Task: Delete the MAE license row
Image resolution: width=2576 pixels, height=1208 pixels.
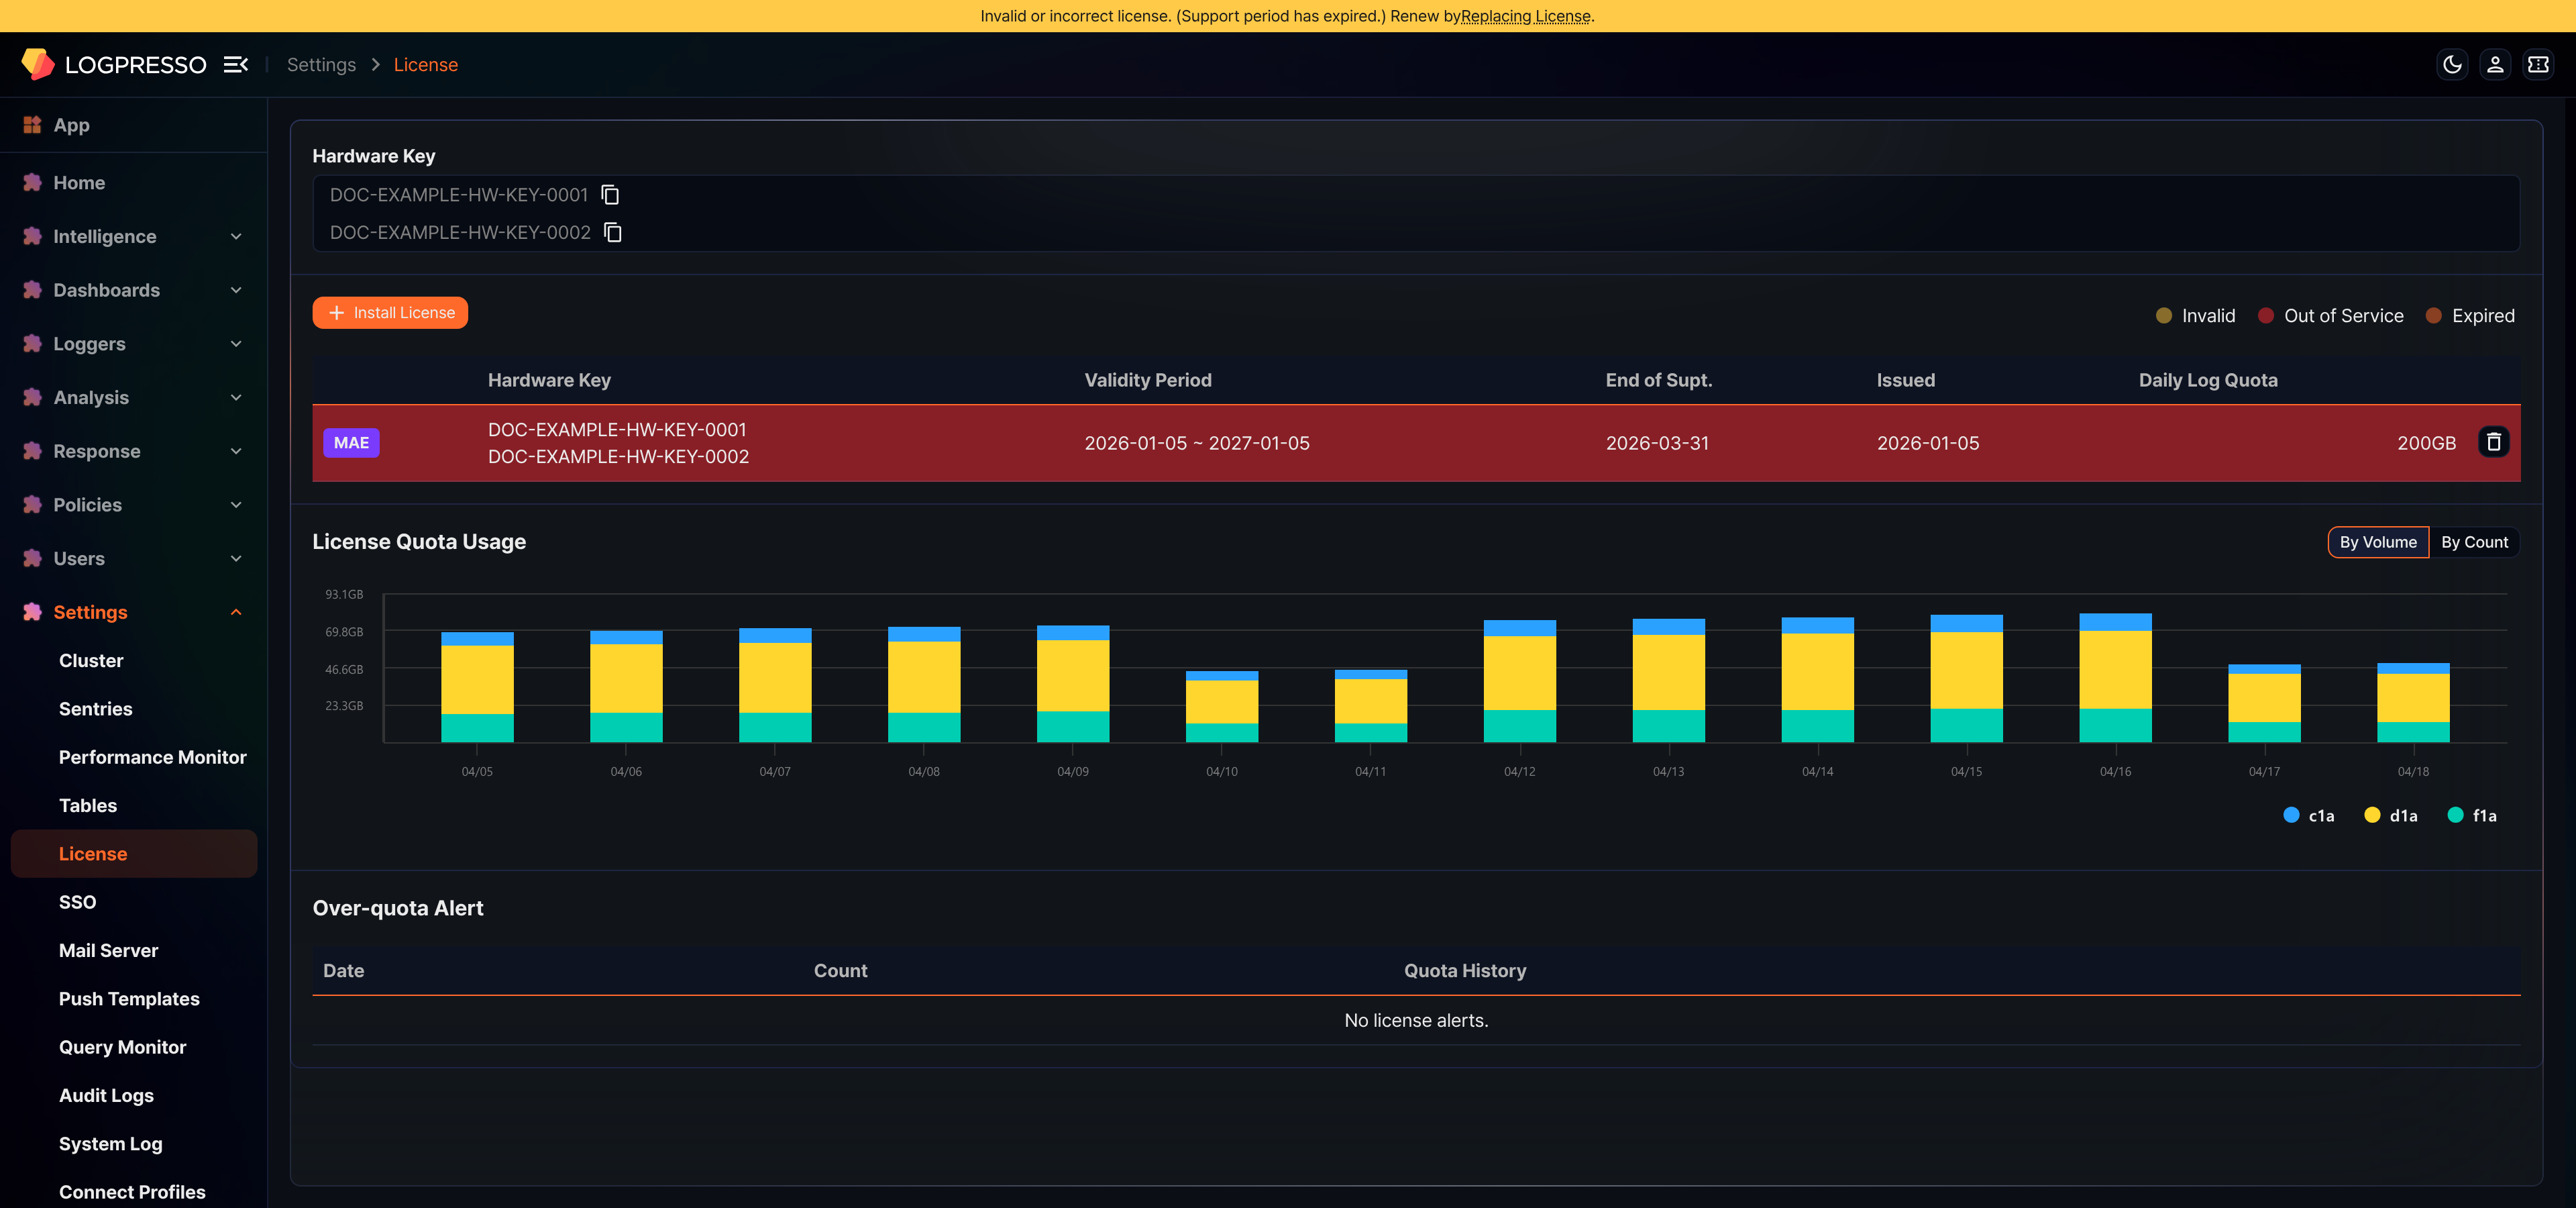Action: coord(2494,442)
